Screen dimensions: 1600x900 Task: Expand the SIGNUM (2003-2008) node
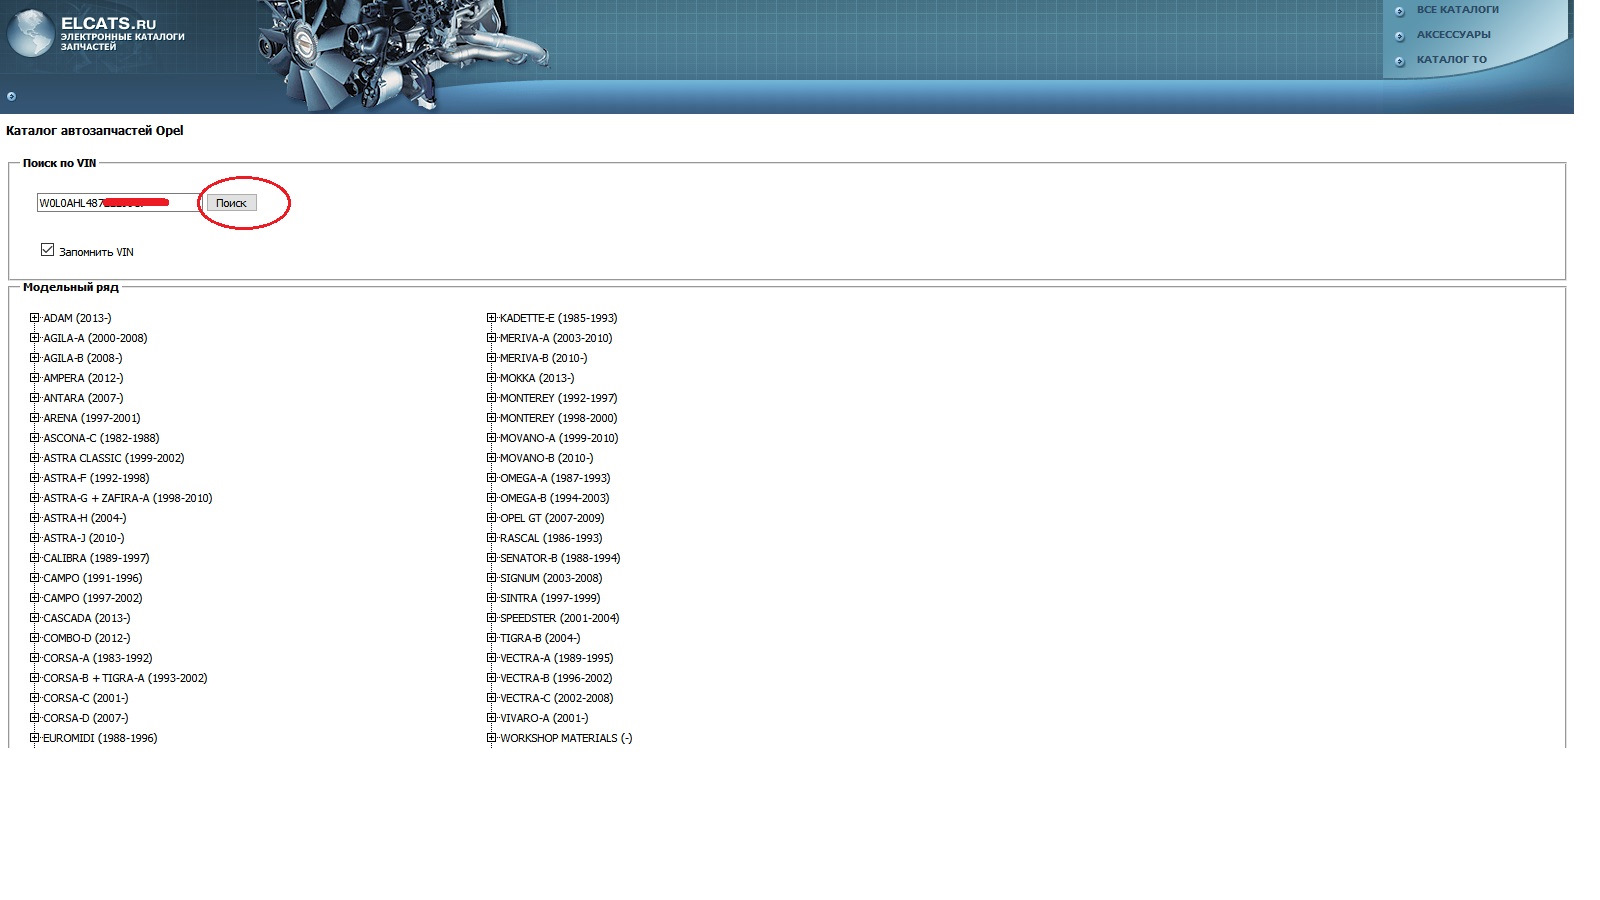click(492, 578)
